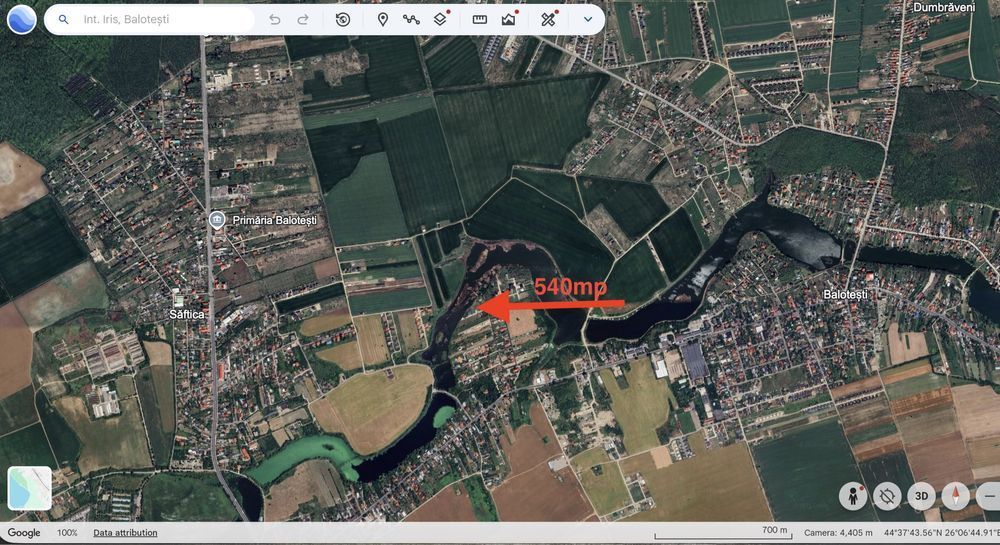Select the ruler measure tool
Screen dimensions: 1000x545
480,20
